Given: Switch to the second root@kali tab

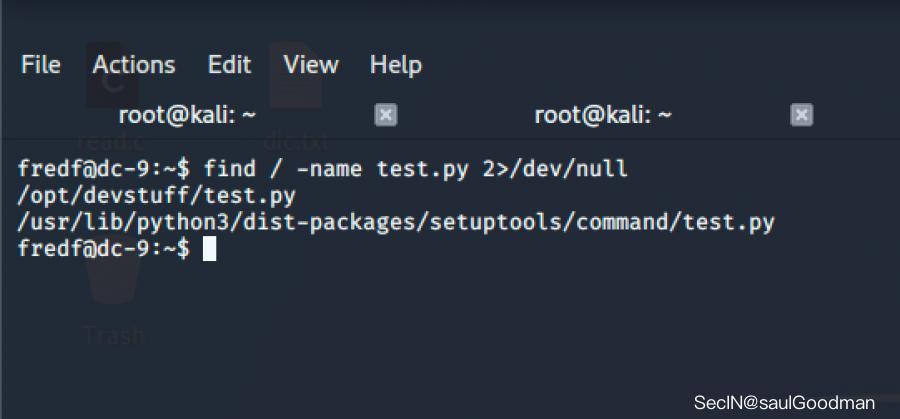Looking at the screenshot, I should [603, 116].
